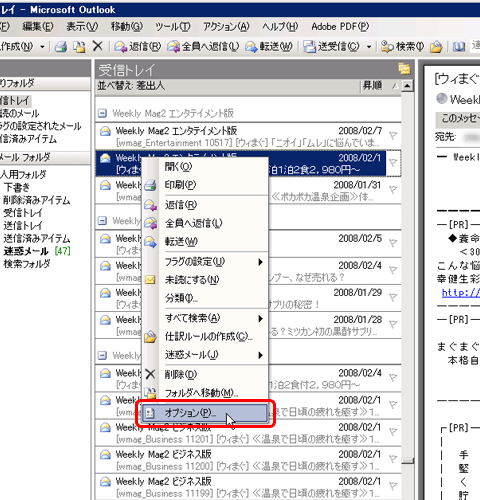Click the message list scrollbar thumb
Viewport: 480px width, 500px height.
(407, 461)
